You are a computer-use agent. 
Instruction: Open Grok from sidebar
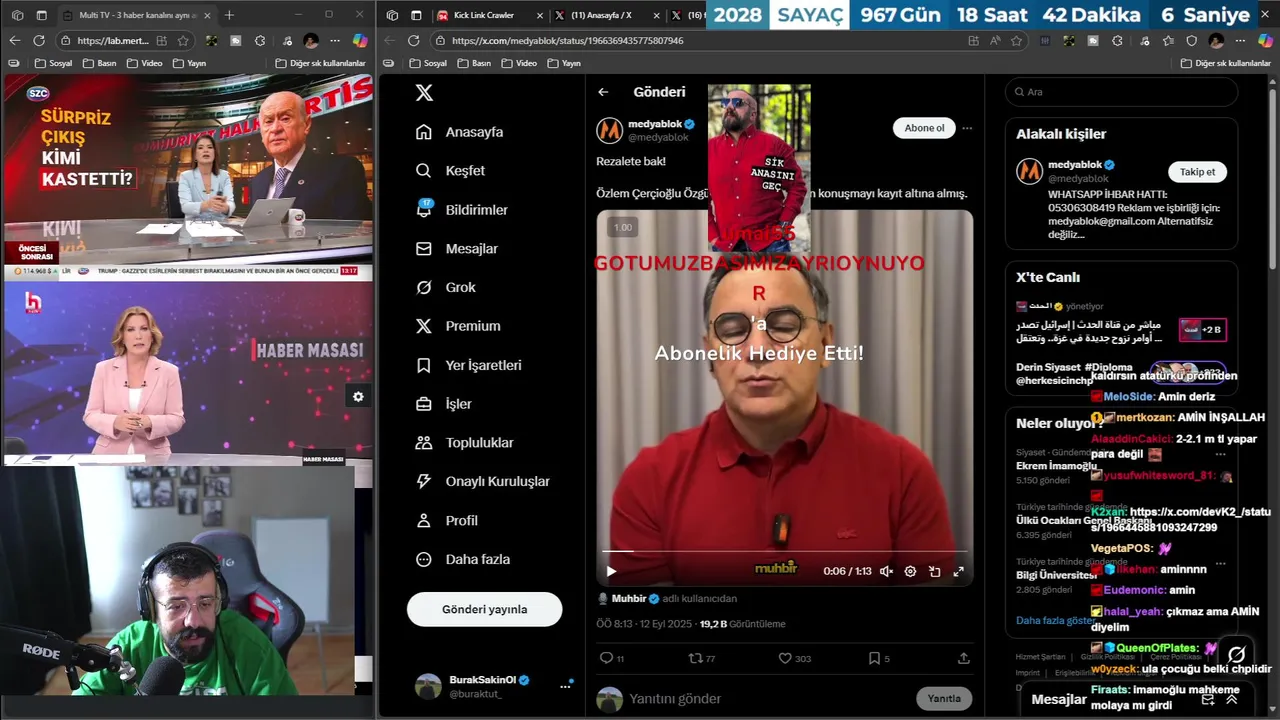[445, 287]
